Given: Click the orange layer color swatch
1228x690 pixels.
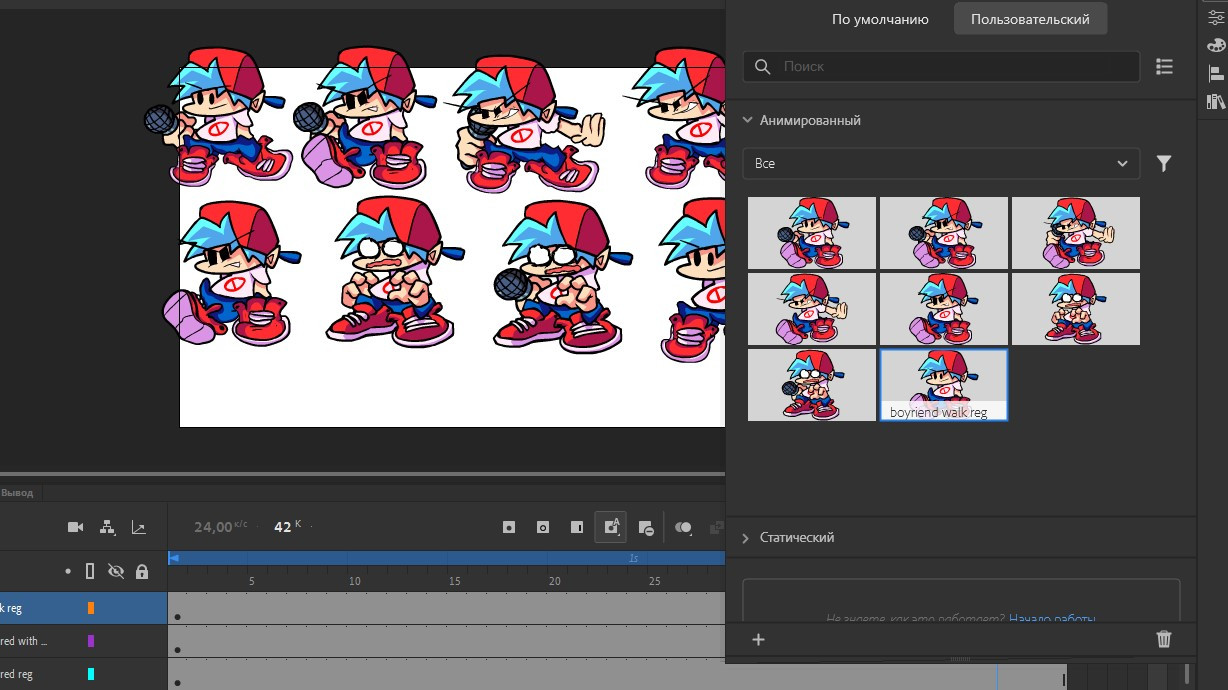Looking at the screenshot, I should tap(91, 608).
